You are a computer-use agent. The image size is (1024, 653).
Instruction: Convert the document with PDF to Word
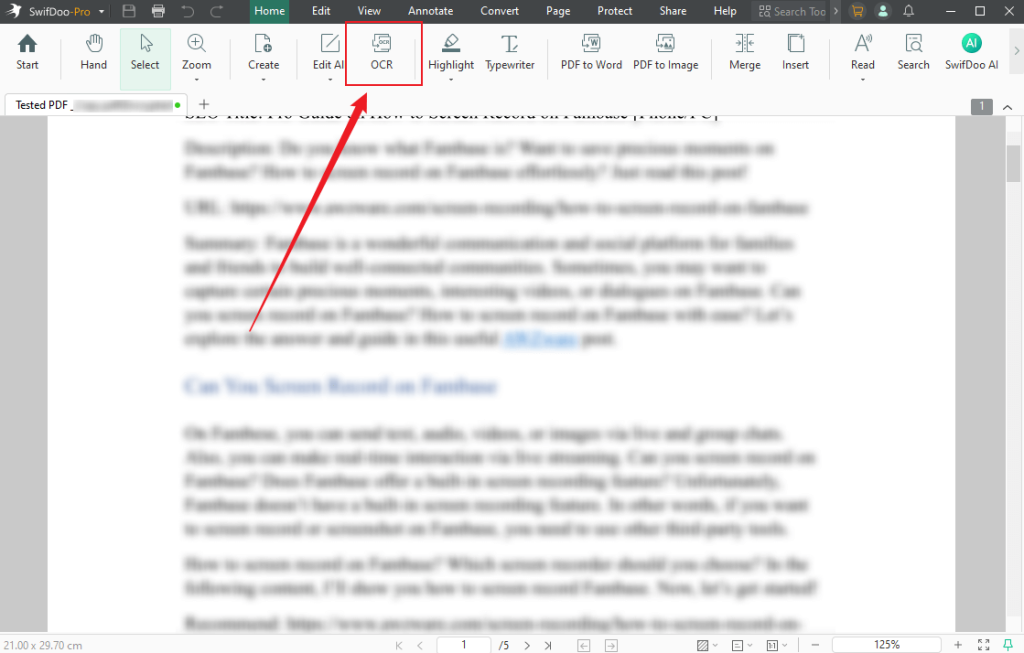(590, 52)
